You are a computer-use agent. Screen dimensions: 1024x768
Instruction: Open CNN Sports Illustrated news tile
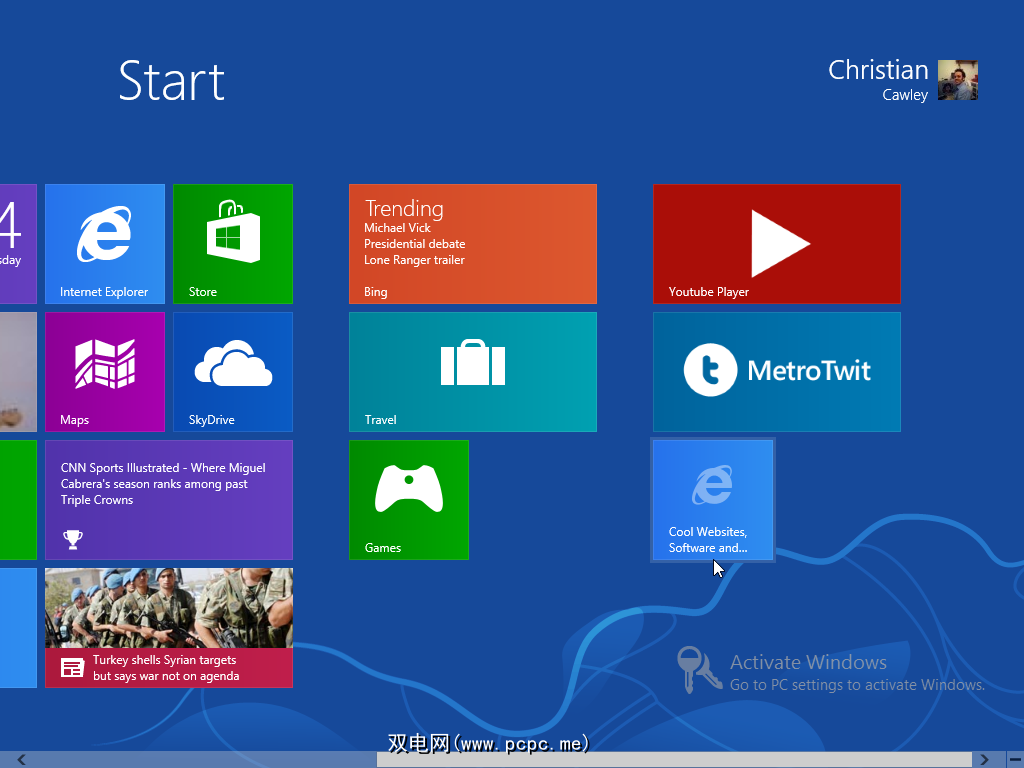(169, 499)
